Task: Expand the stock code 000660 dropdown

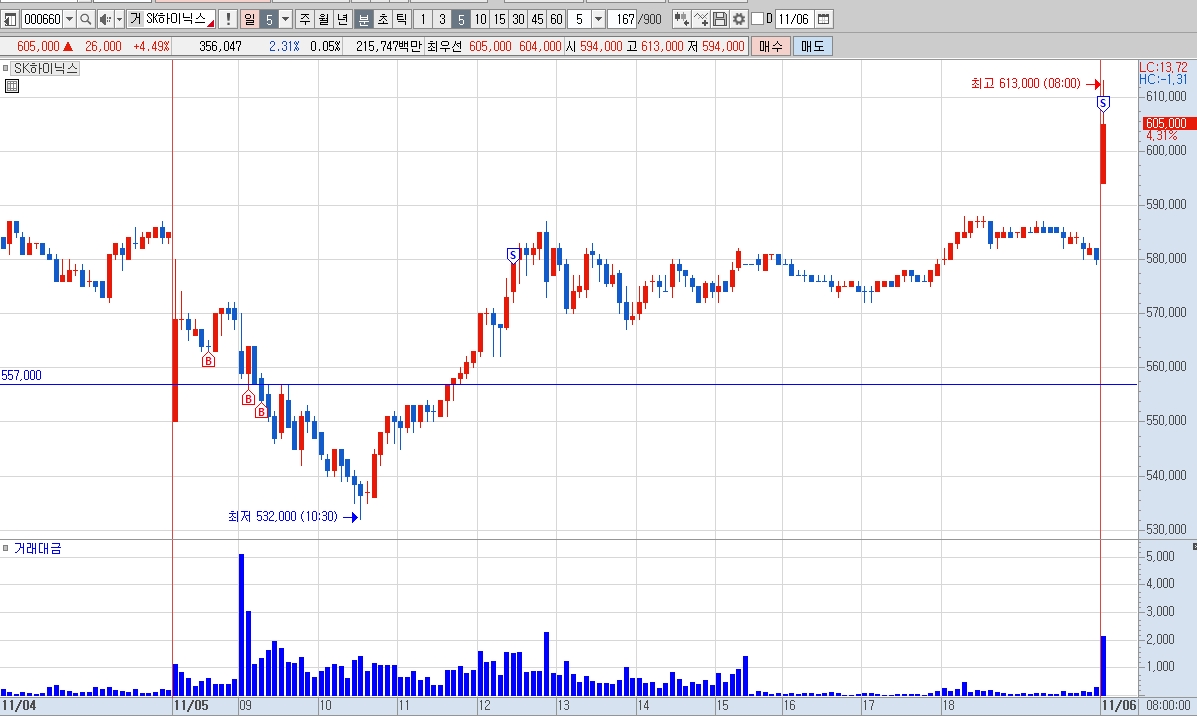Action: 69,19
